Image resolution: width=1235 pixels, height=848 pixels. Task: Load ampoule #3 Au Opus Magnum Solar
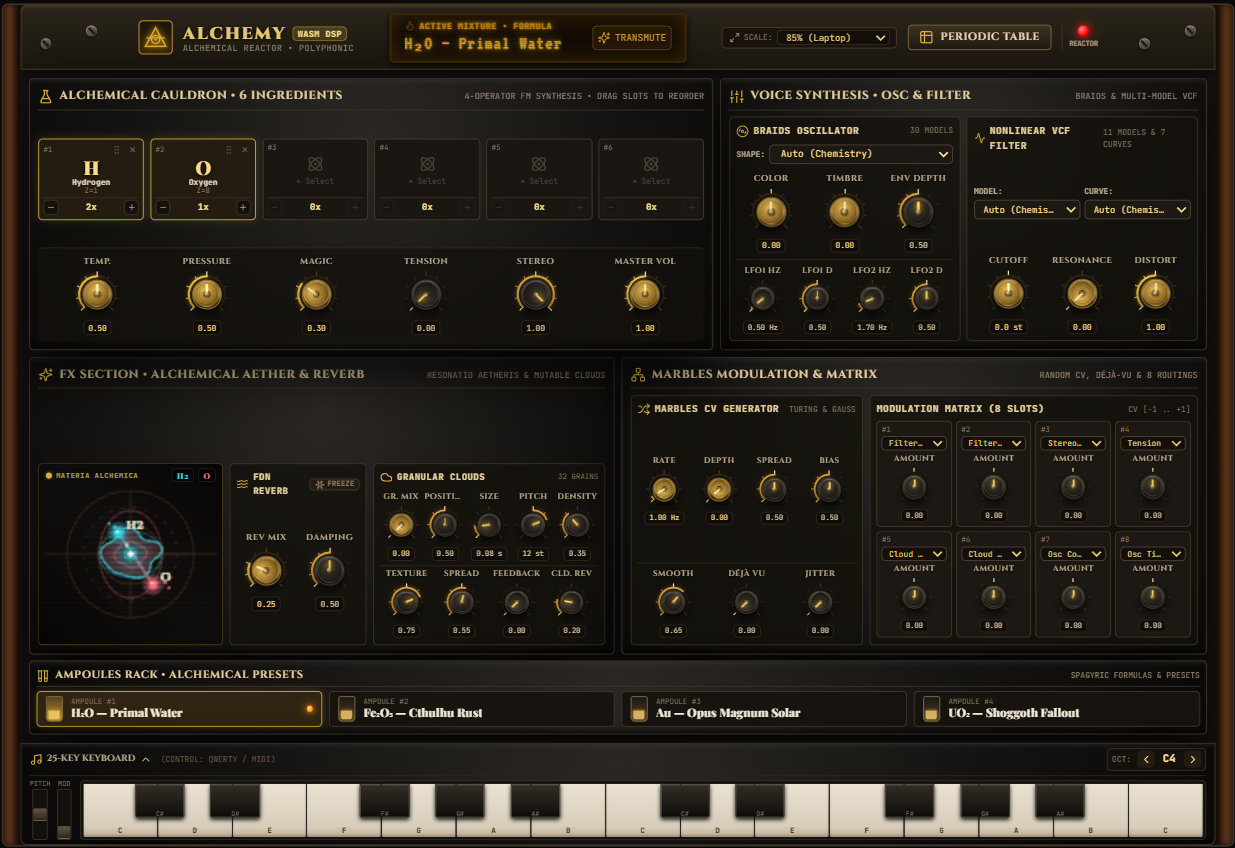tap(764, 708)
